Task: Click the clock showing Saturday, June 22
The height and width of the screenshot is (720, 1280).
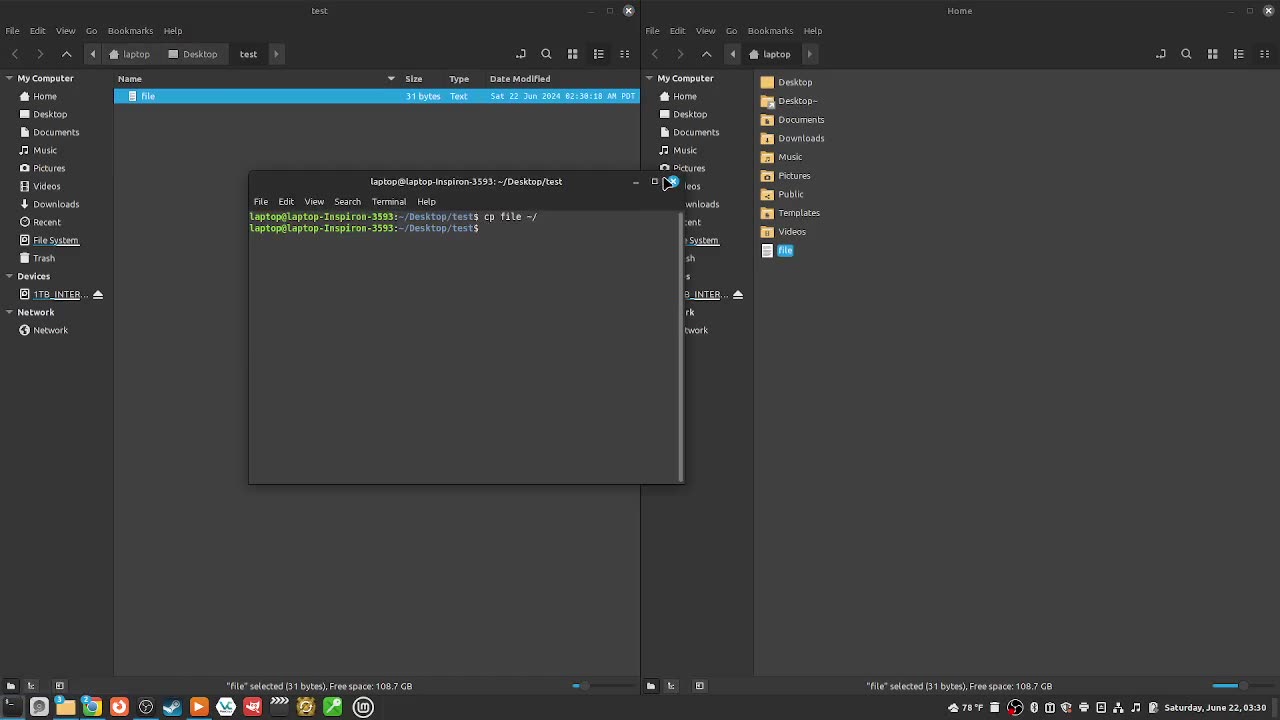Action: coord(1215,708)
